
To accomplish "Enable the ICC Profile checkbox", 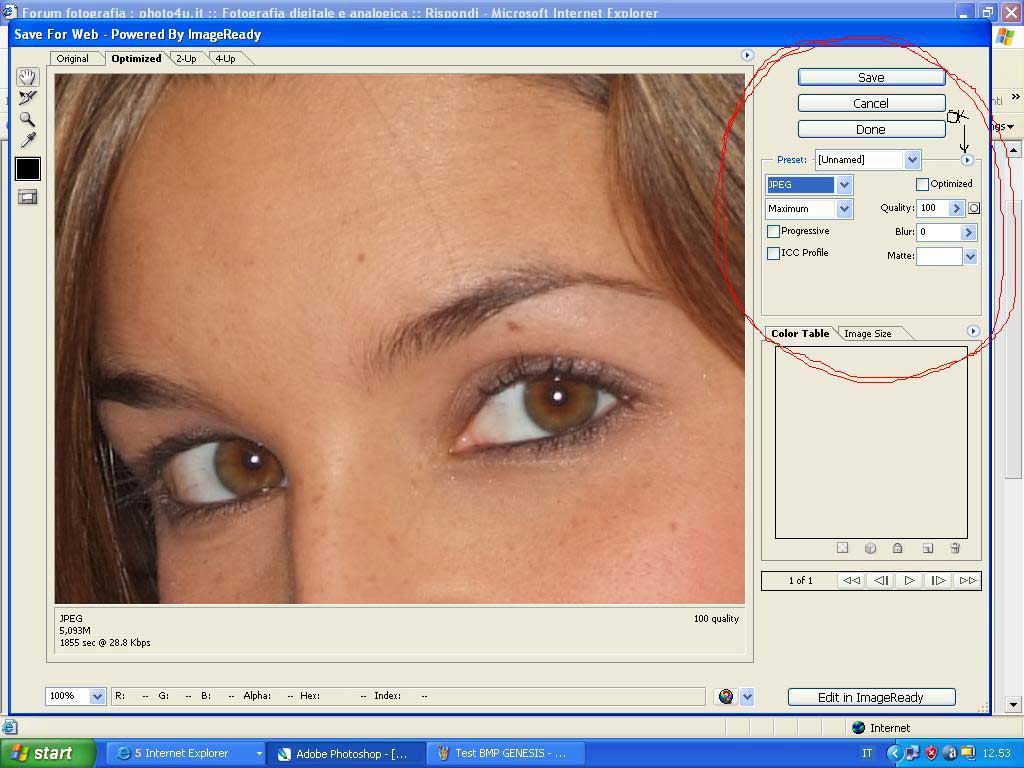I will click(x=773, y=253).
